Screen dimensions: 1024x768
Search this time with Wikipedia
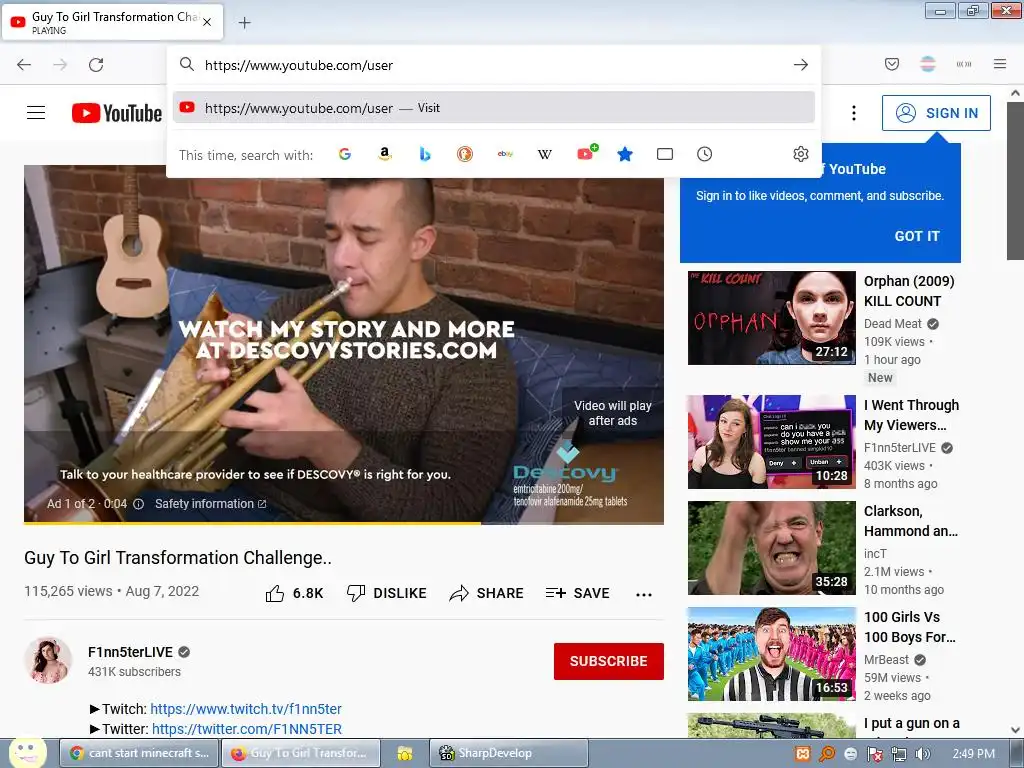coord(545,154)
